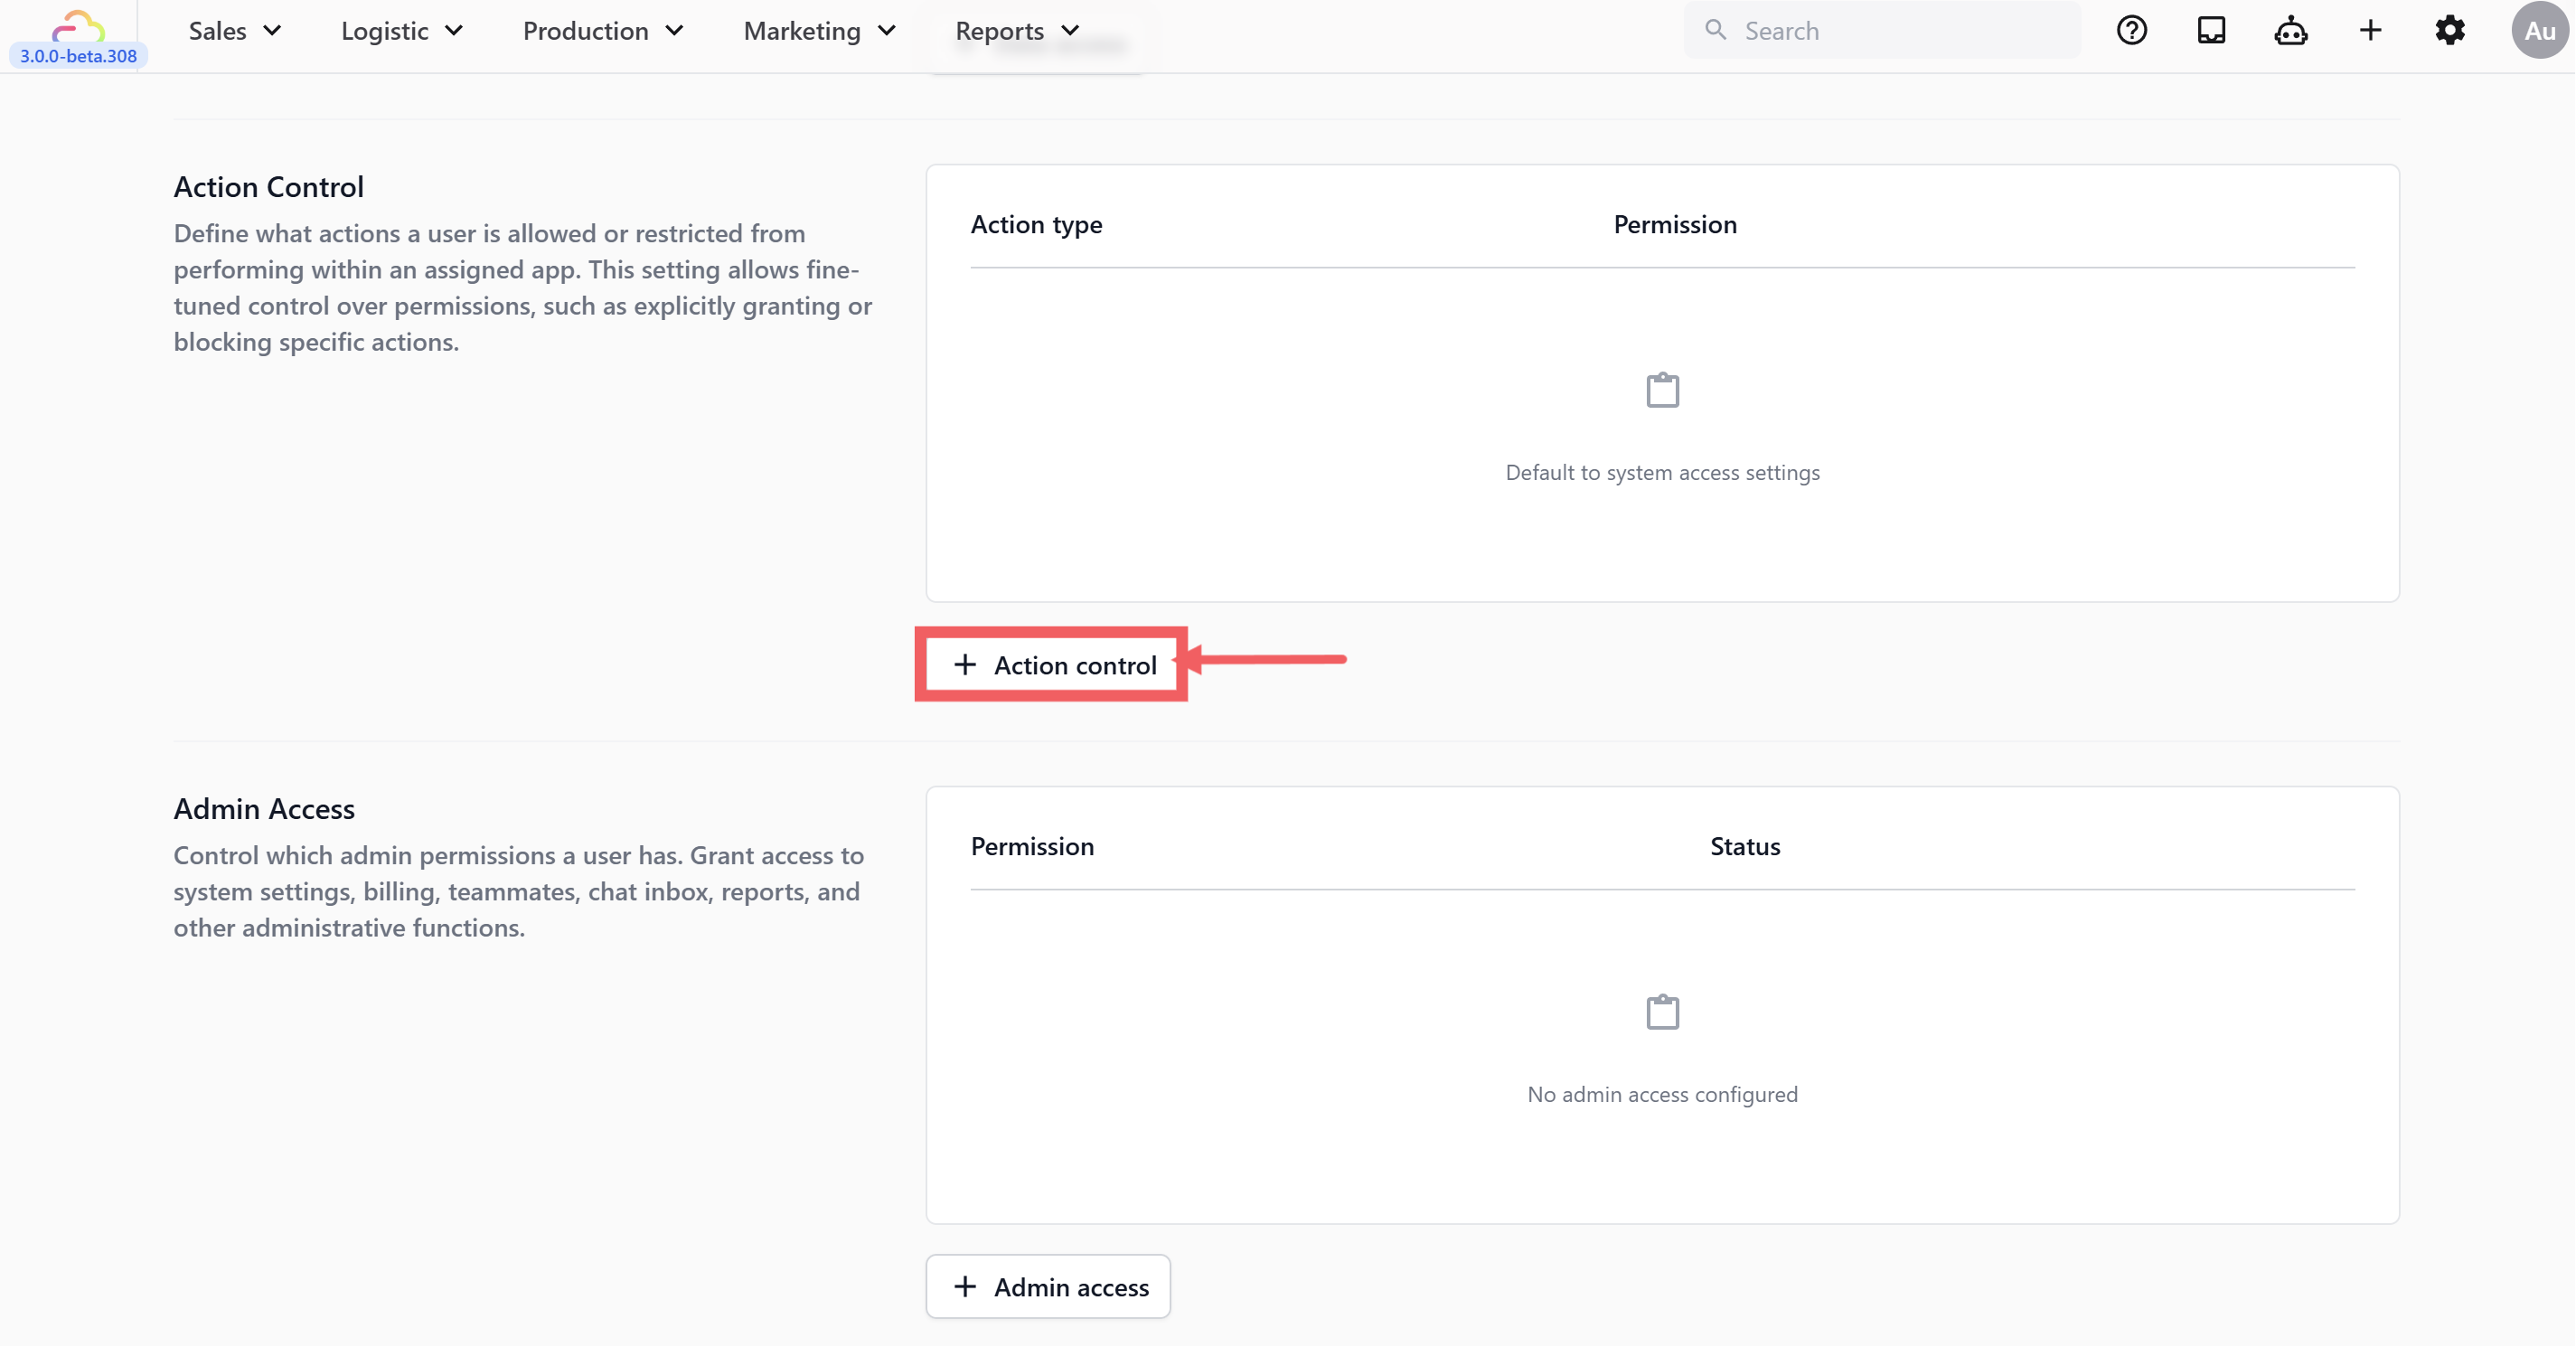
Task: Click the plus quick-add icon in header
Action: [x=2370, y=30]
